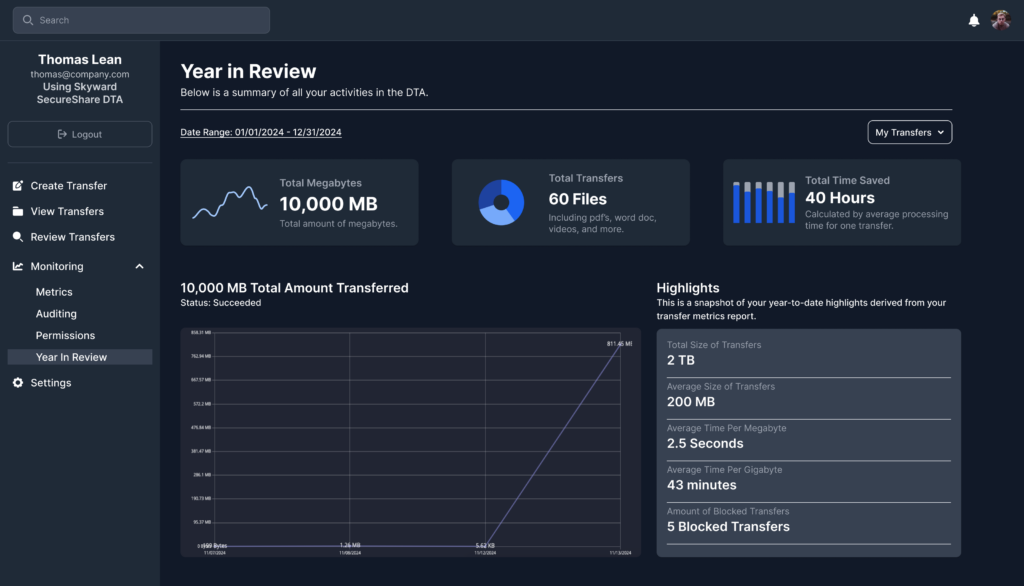Select Auditing in the sidebar

[x=56, y=314]
